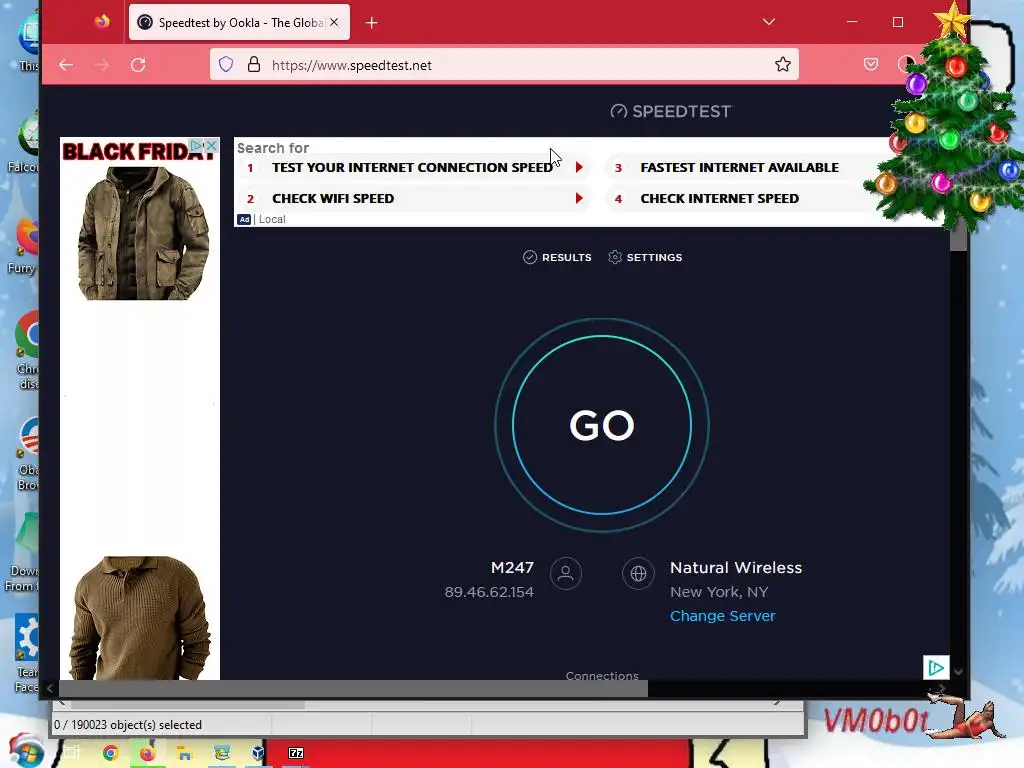Open ad link Fastest Internet Available
The height and width of the screenshot is (768, 1024).
pos(739,168)
